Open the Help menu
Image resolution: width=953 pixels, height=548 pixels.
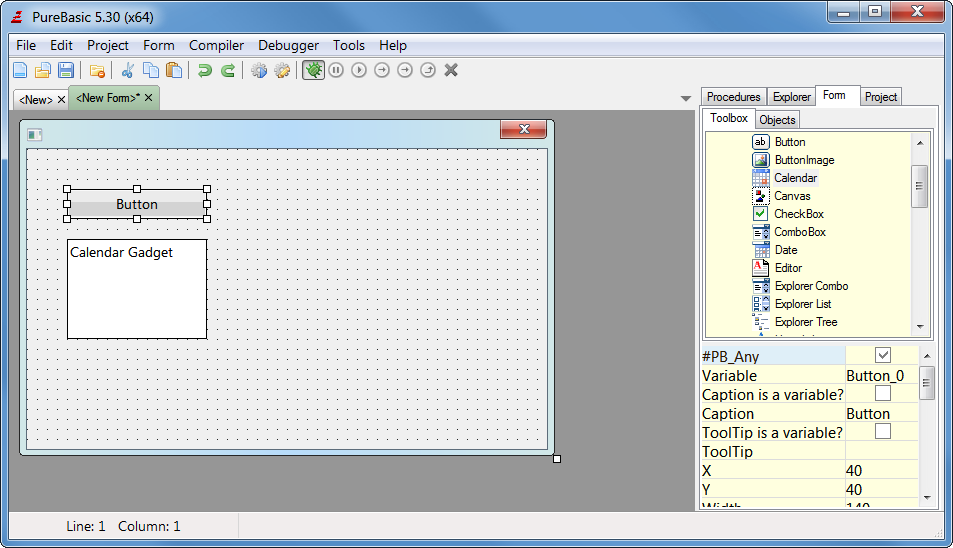click(x=393, y=46)
